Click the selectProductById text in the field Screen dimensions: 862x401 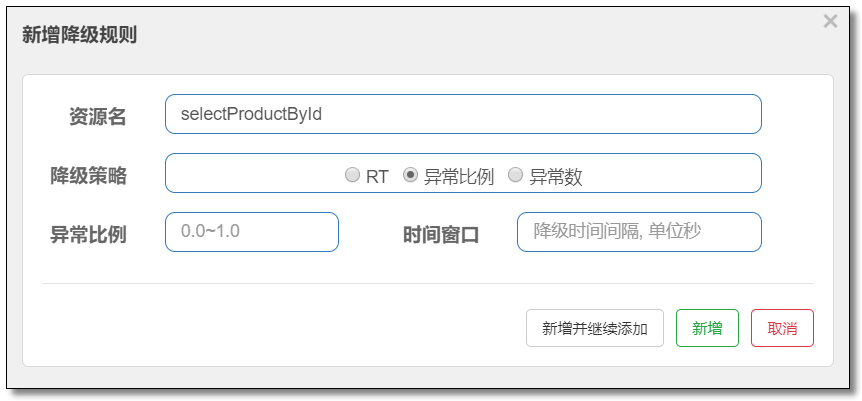(251, 114)
